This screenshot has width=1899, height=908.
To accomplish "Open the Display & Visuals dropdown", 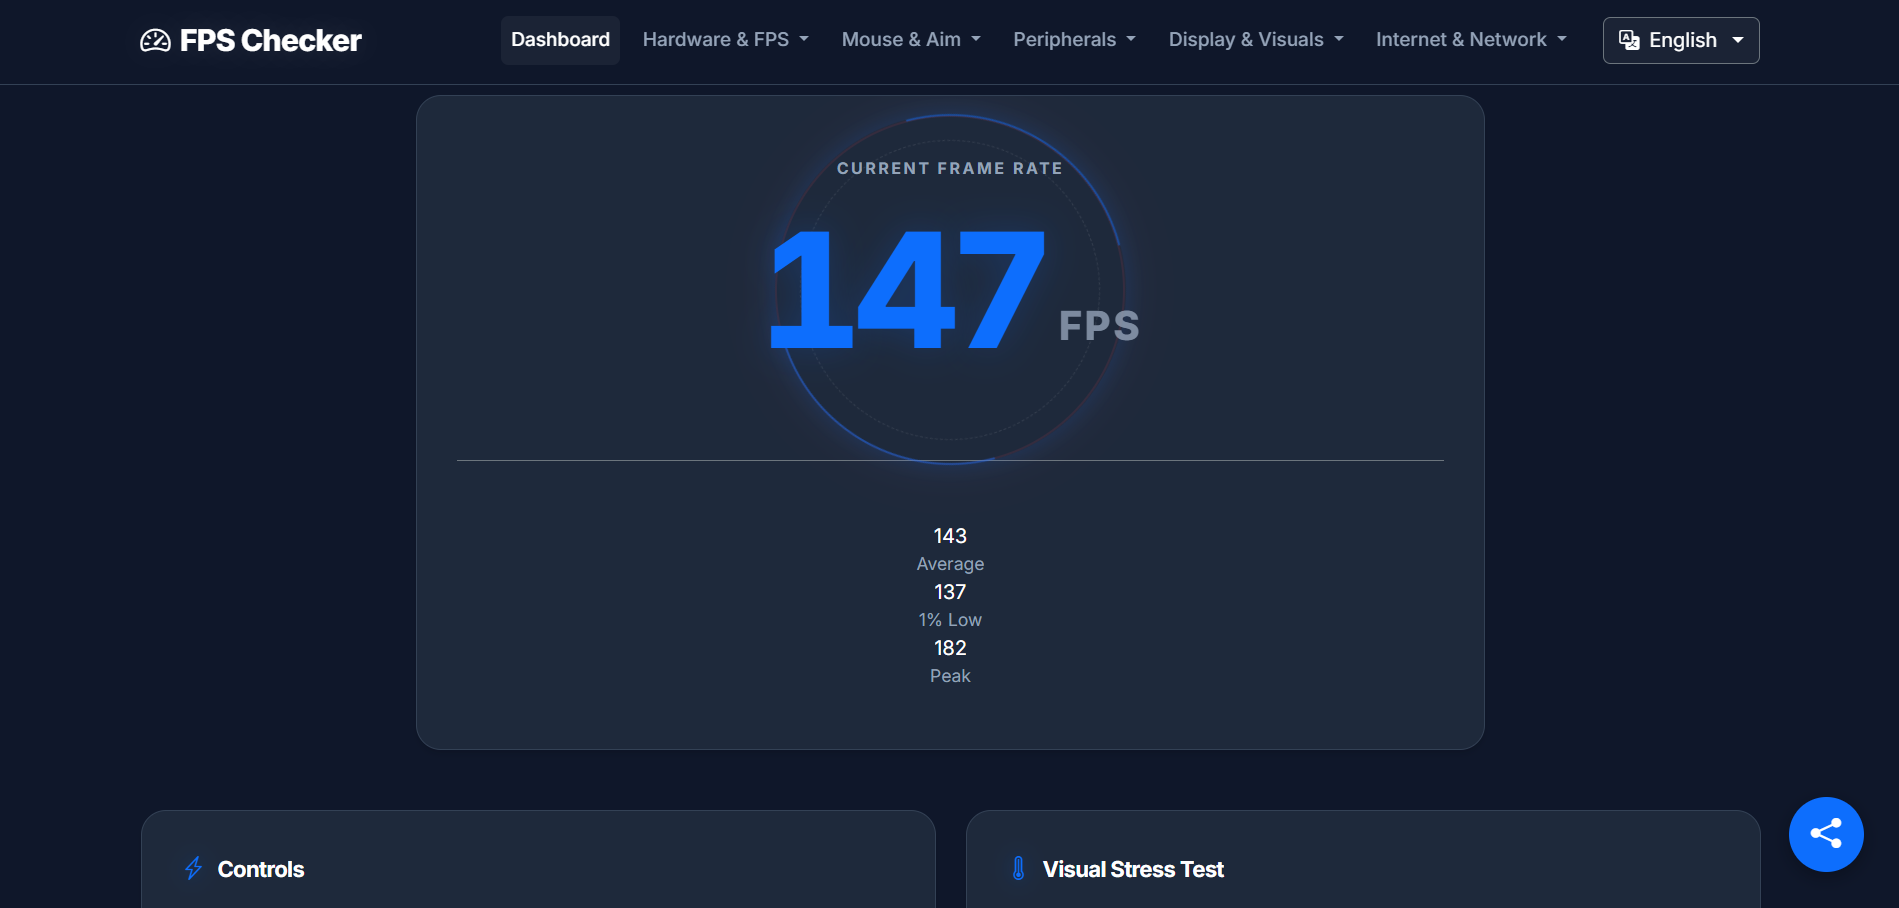I will click(1255, 39).
